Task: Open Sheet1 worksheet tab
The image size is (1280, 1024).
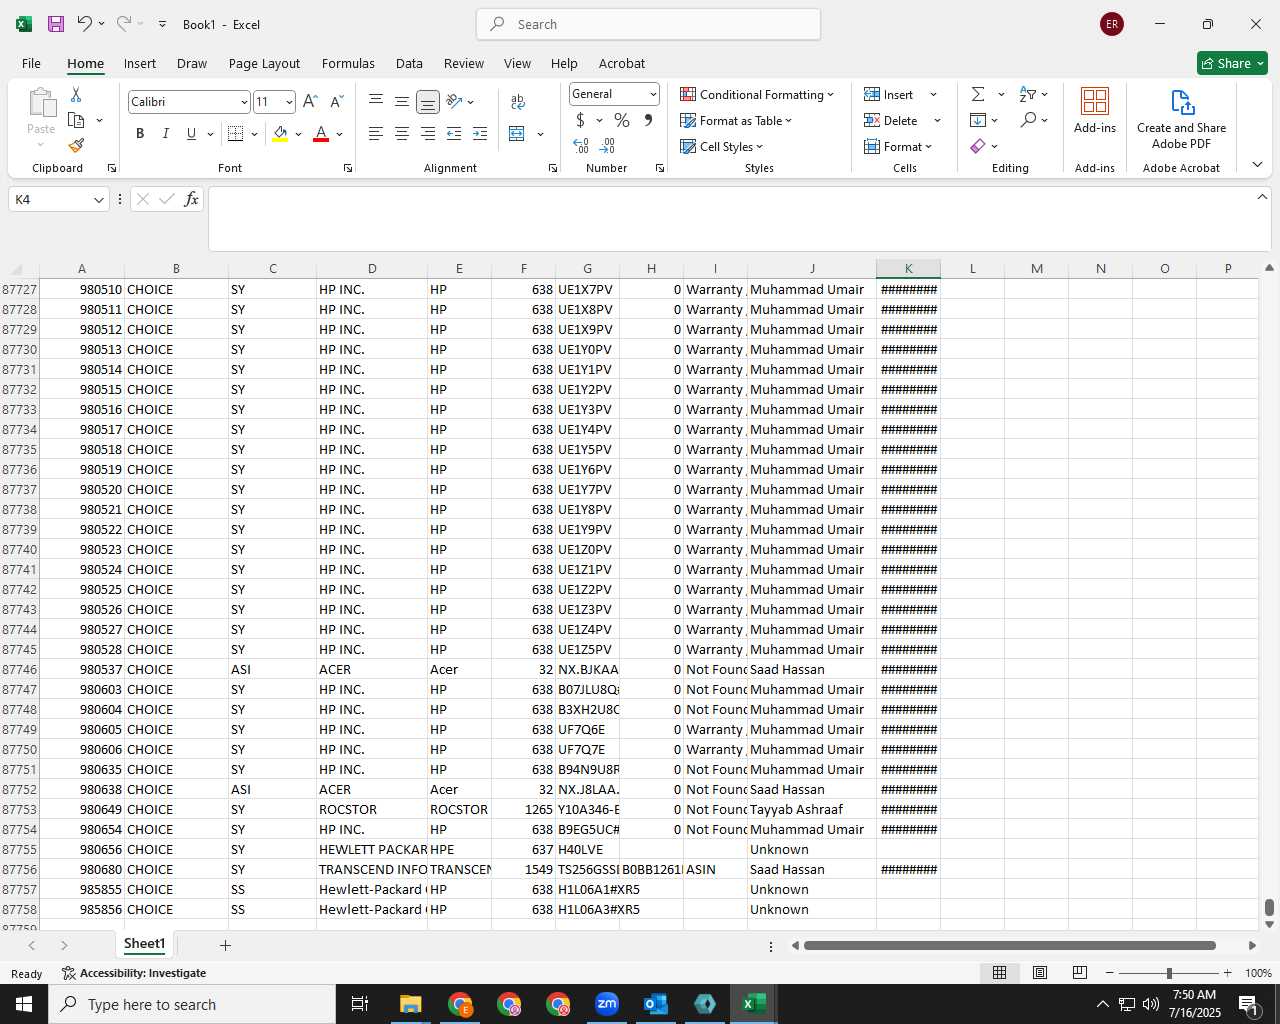Action: coord(144,944)
